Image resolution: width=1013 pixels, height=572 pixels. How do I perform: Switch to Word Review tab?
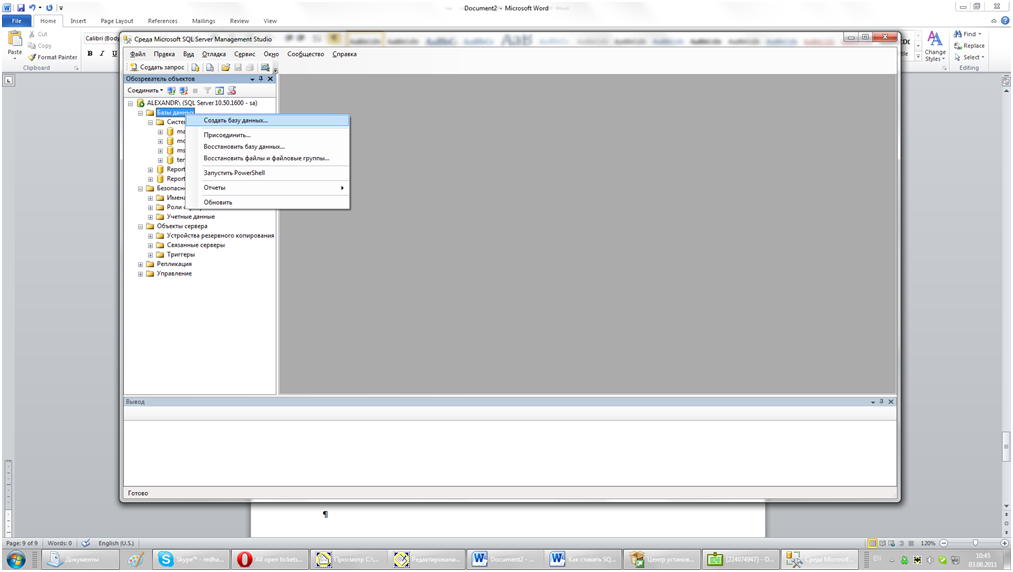[239, 21]
